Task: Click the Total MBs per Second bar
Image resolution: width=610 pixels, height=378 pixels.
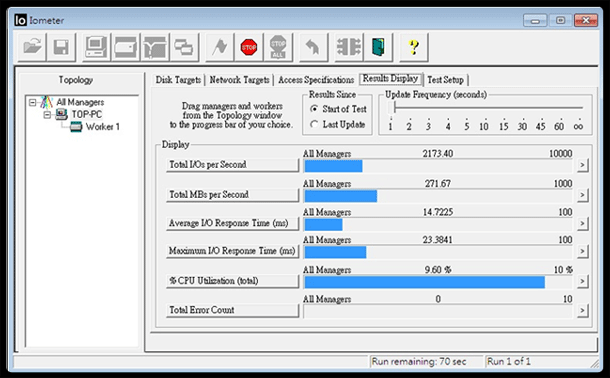Action: (x=438, y=196)
